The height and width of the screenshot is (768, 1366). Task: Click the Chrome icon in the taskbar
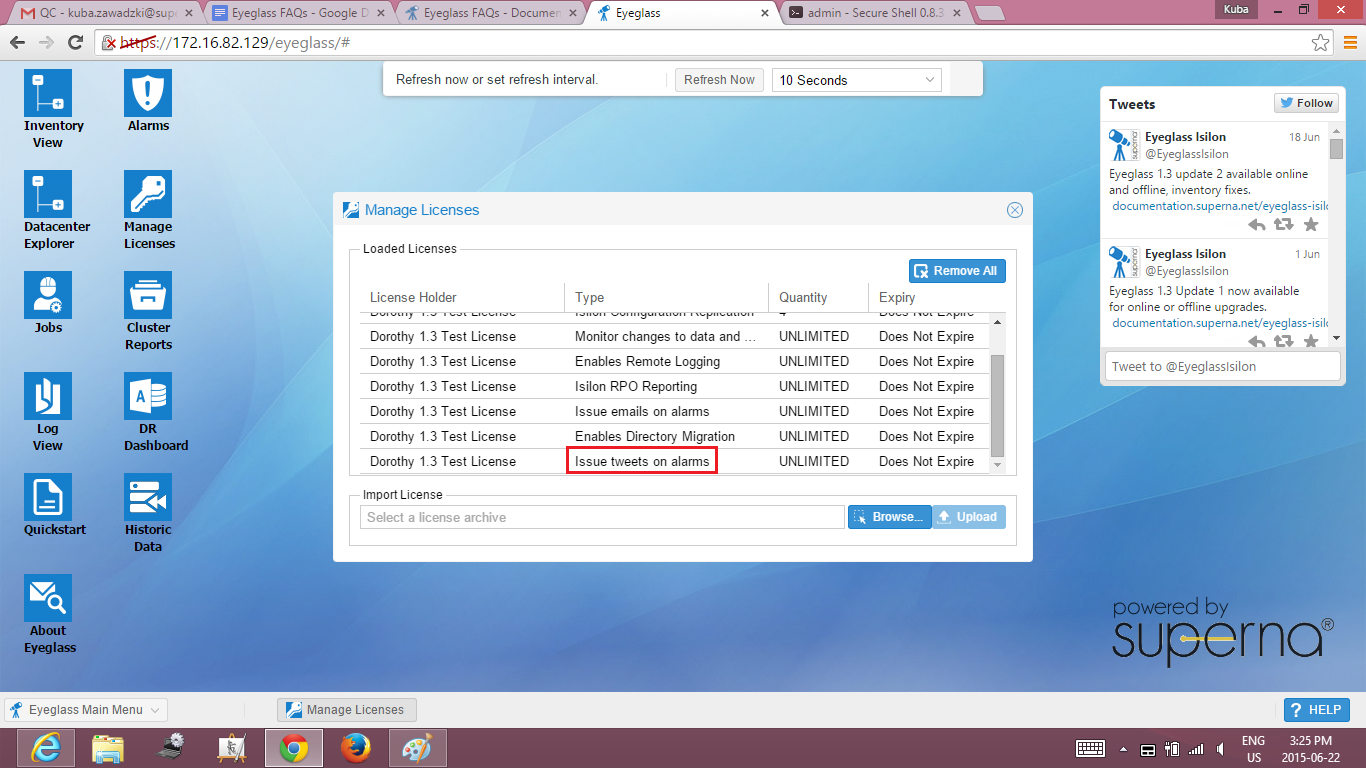coord(294,748)
